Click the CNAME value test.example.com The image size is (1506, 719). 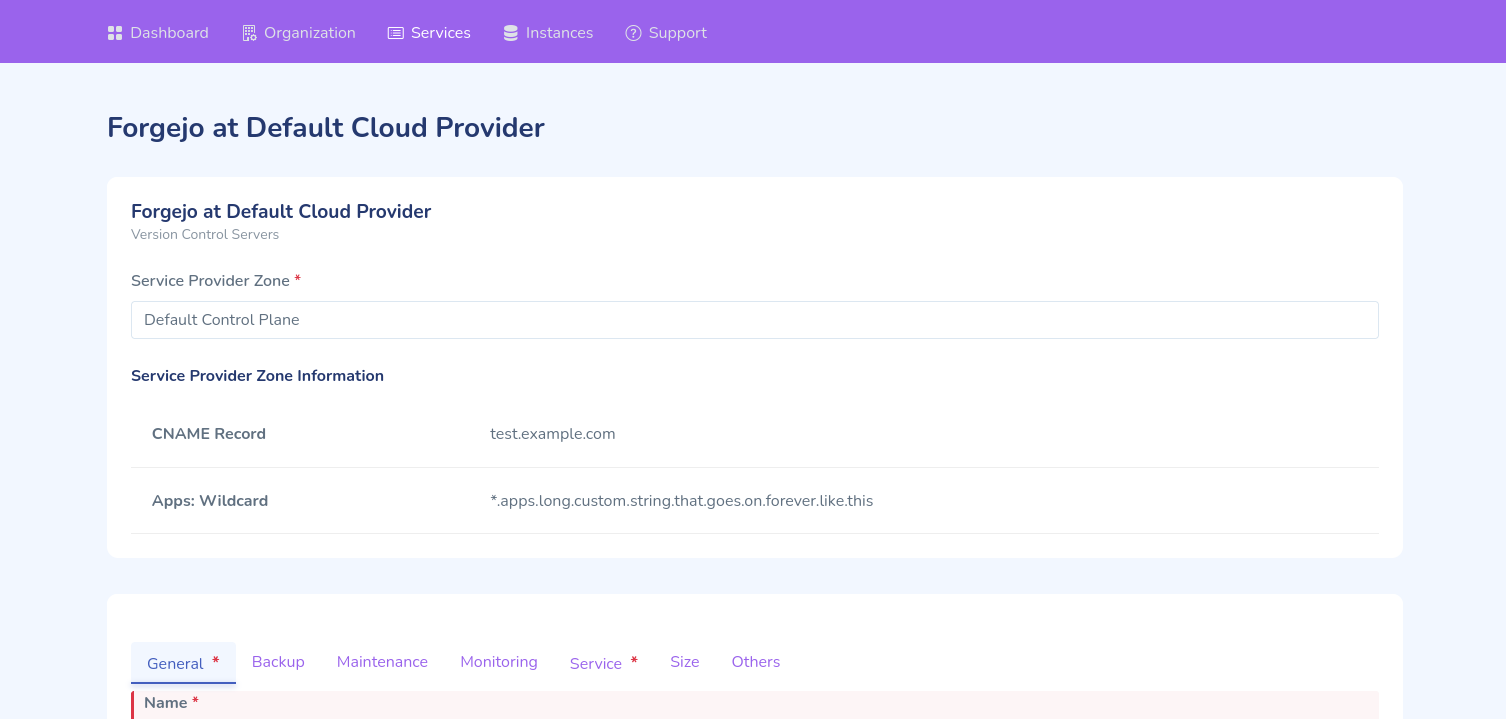tap(552, 434)
